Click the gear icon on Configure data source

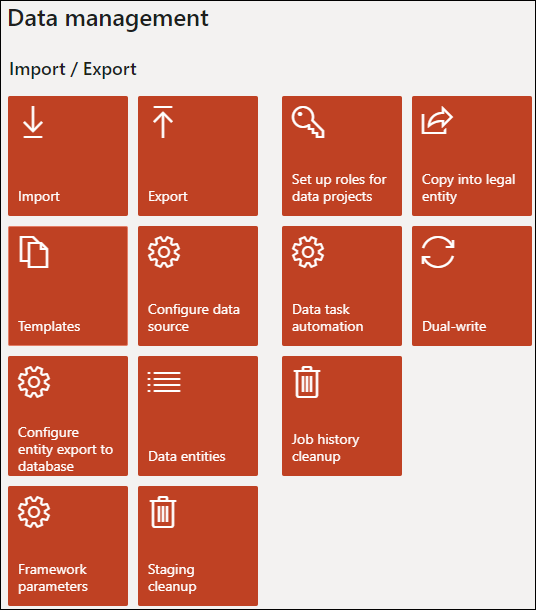pos(164,252)
